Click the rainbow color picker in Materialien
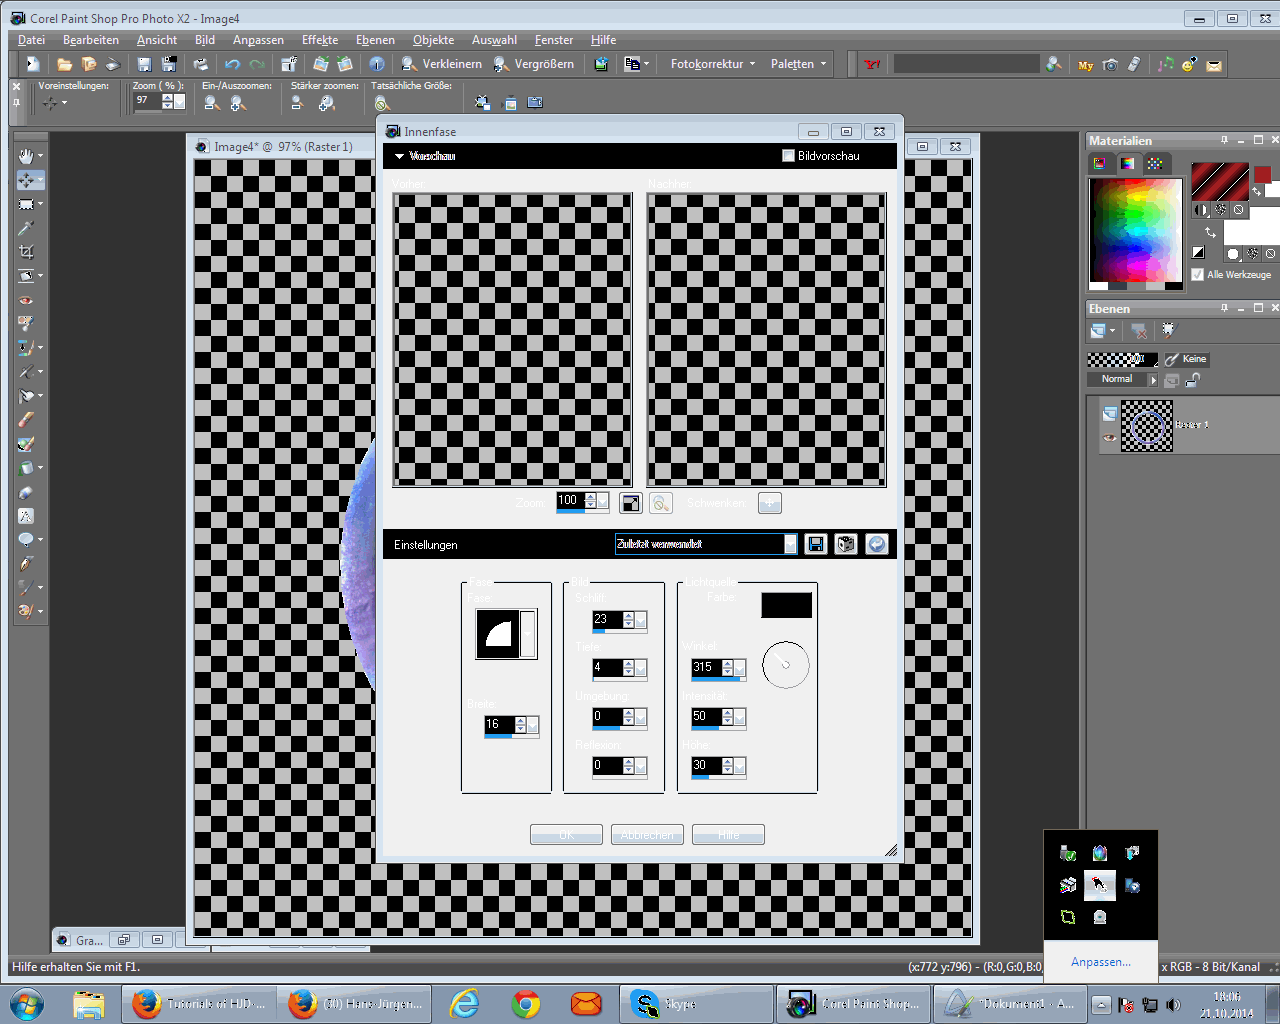The height and width of the screenshot is (1024, 1280). click(x=1135, y=232)
